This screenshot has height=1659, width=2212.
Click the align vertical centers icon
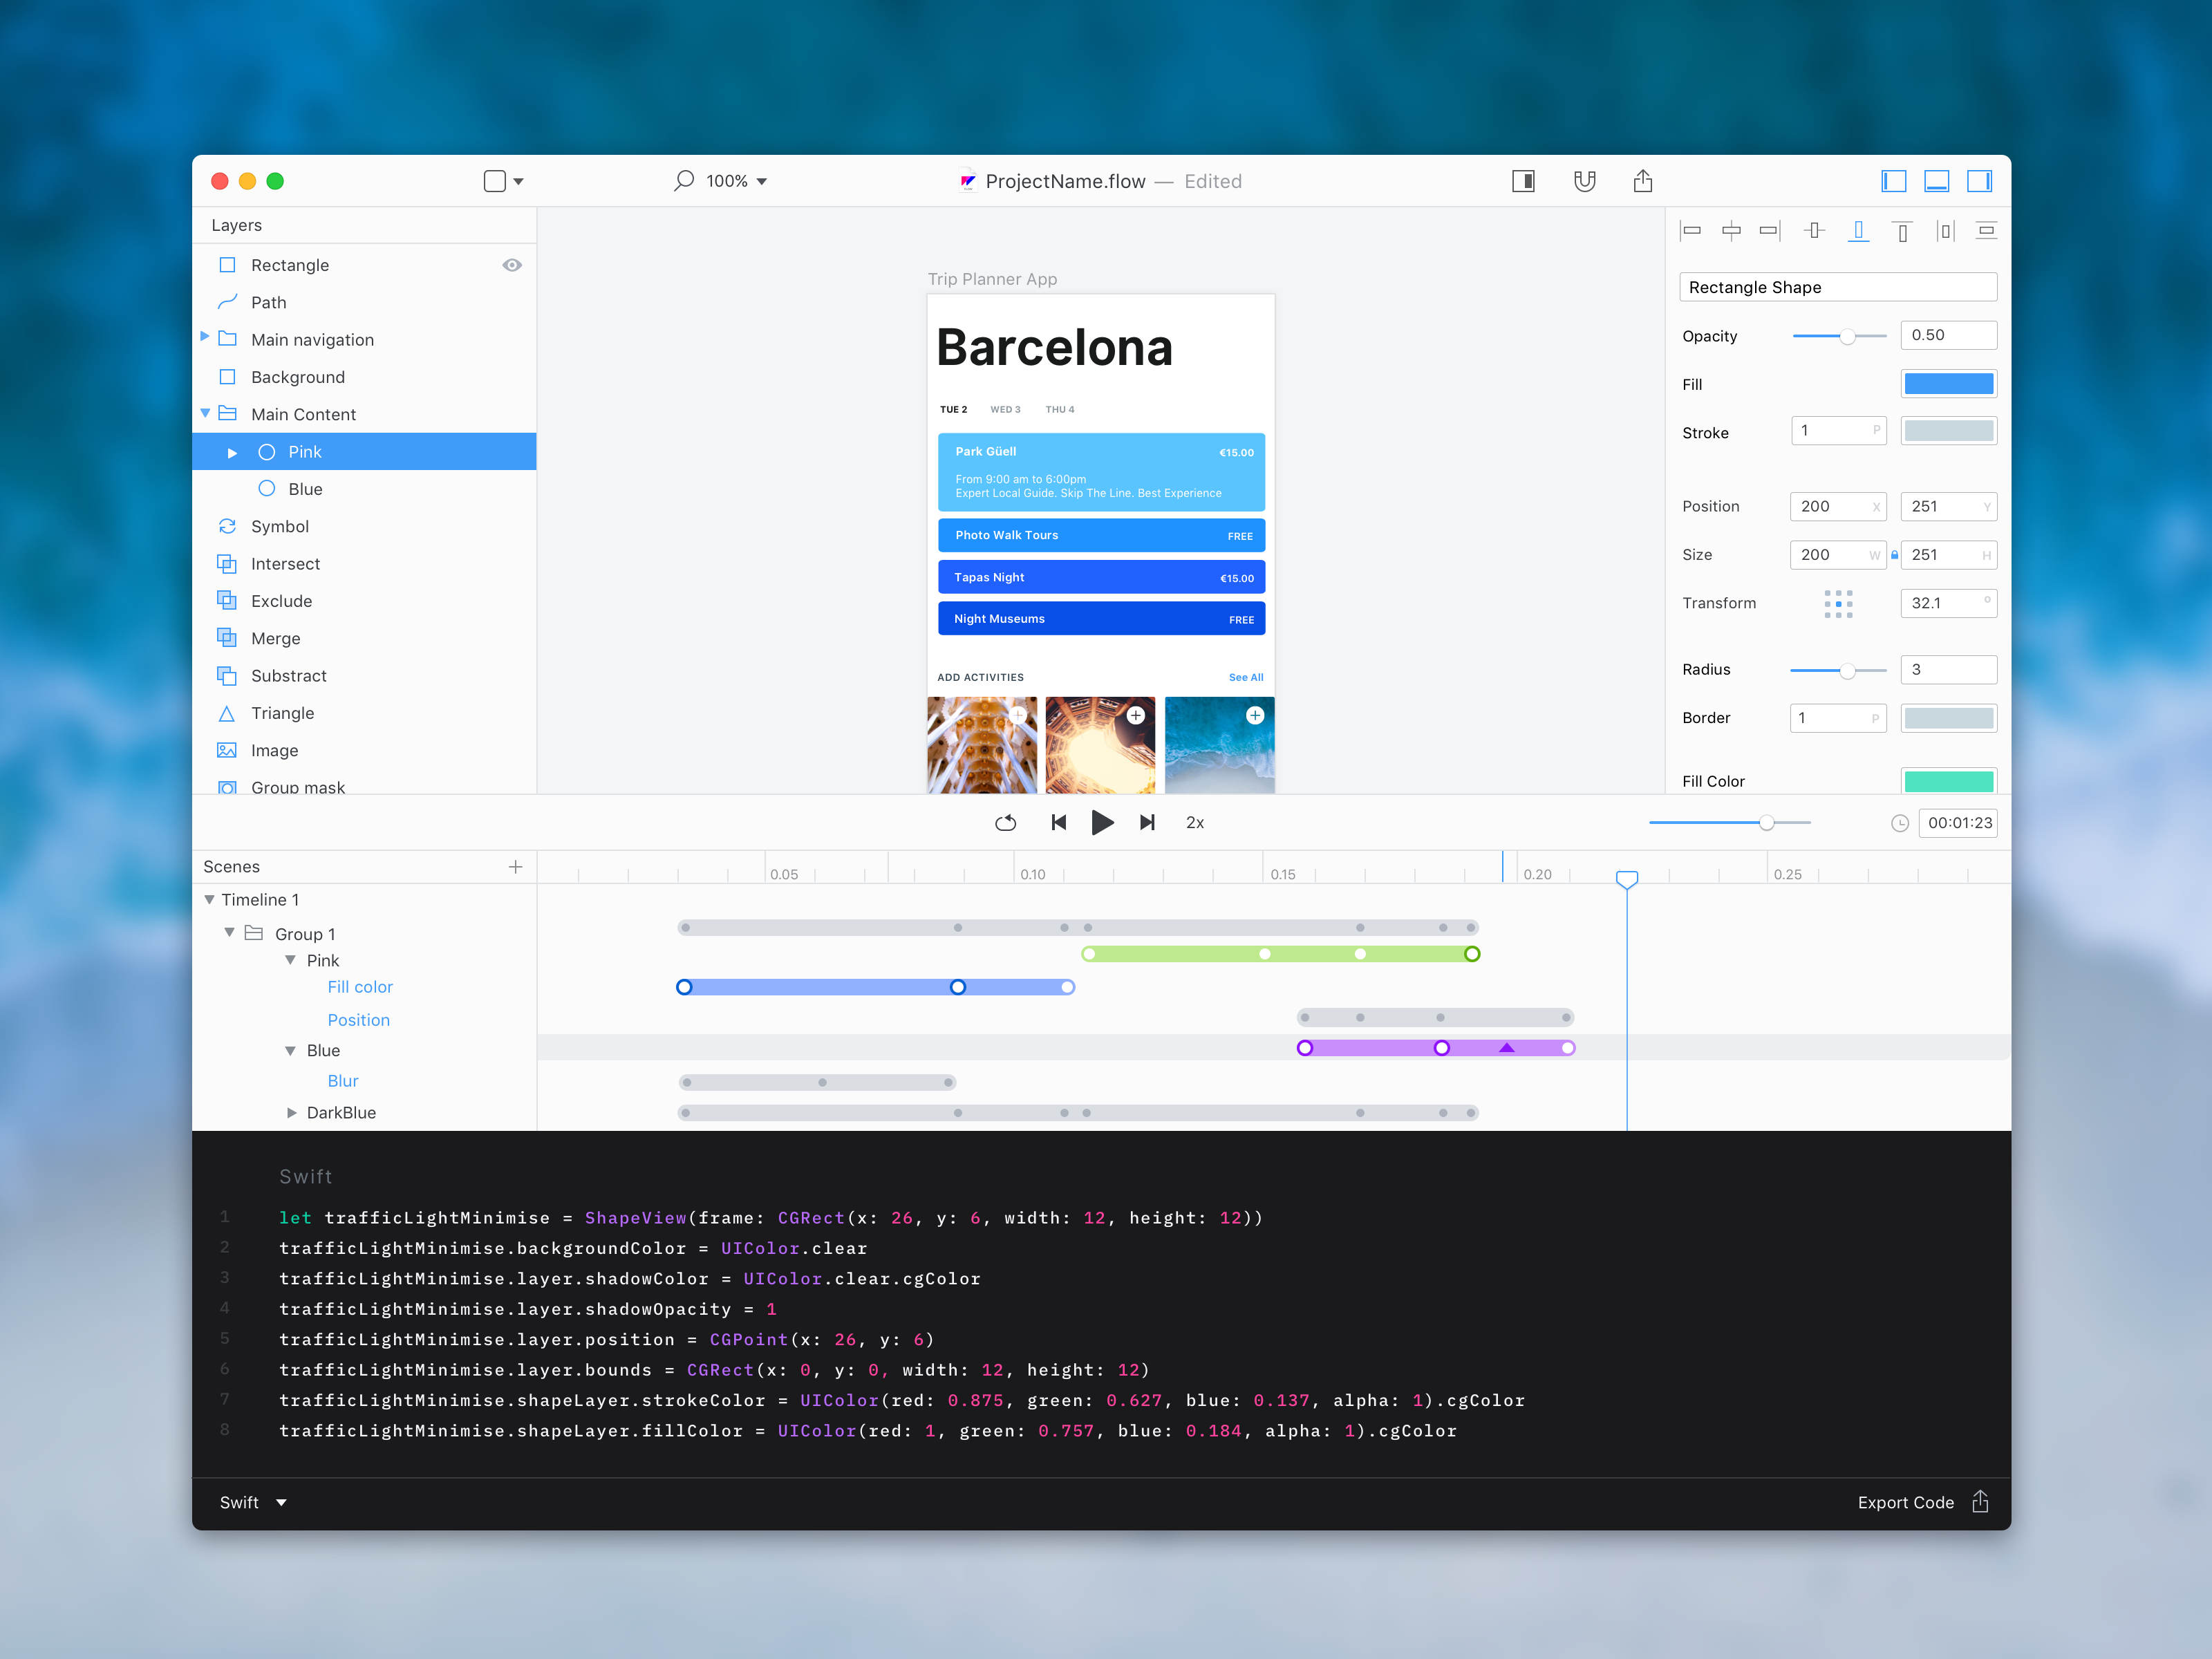1814,231
